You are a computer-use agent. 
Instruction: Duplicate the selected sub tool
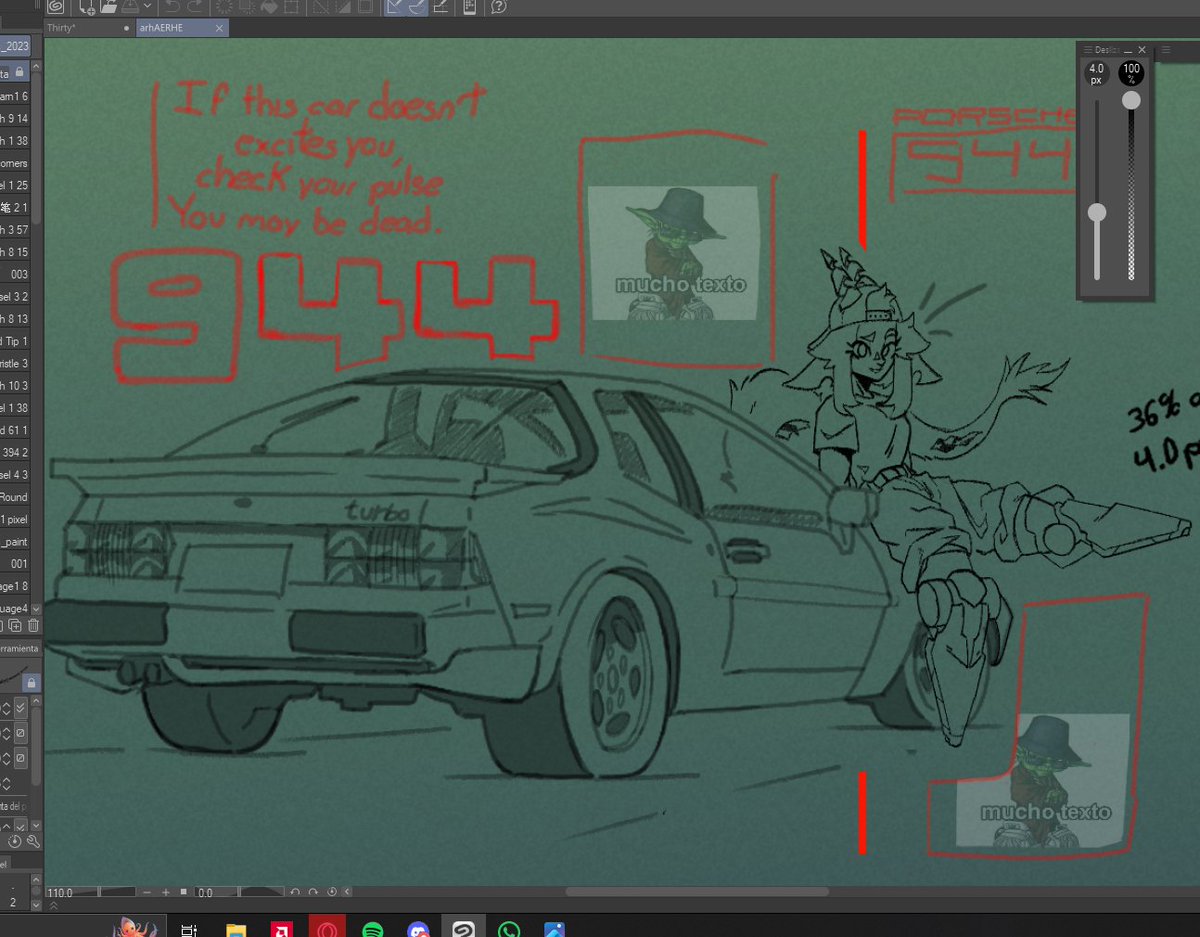tap(15, 626)
